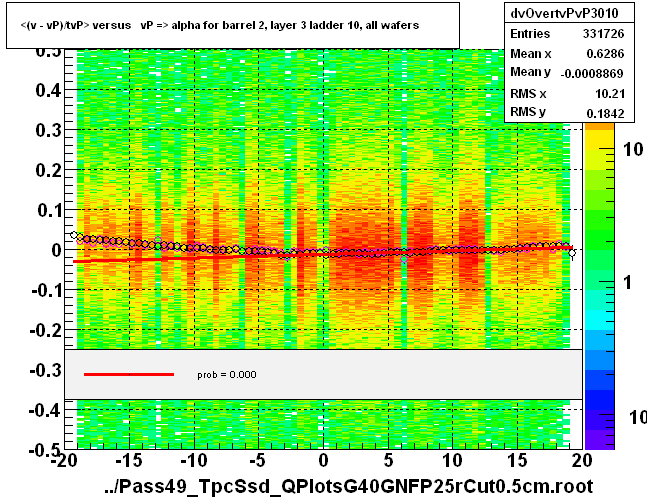This screenshot has width=647, height=499.
Task: Click the red line legend sample
Action: point(129,374)
